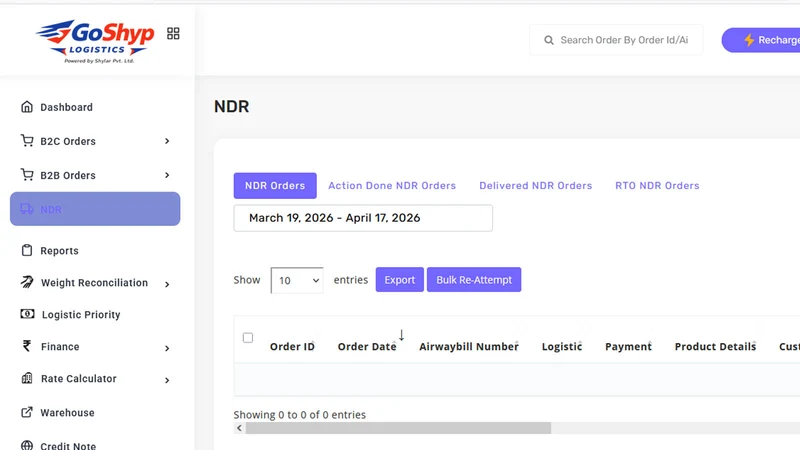Click the Export button
Screen dimensions: 800x450
point(399,280)
